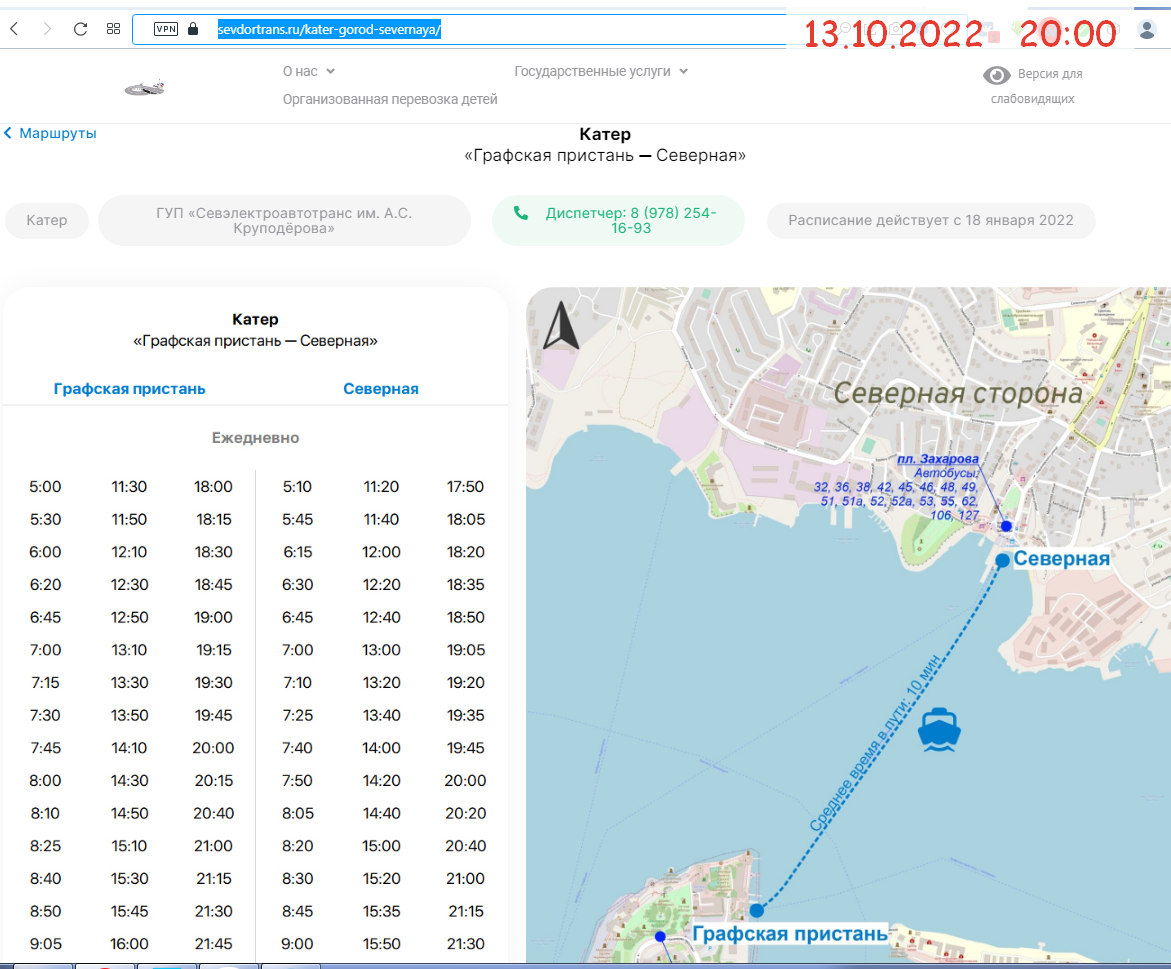Image resolution: width=1171 pixels, height=969 pixels.
Task: Go back via Маршруты chevron link
Action: (50, 133)
